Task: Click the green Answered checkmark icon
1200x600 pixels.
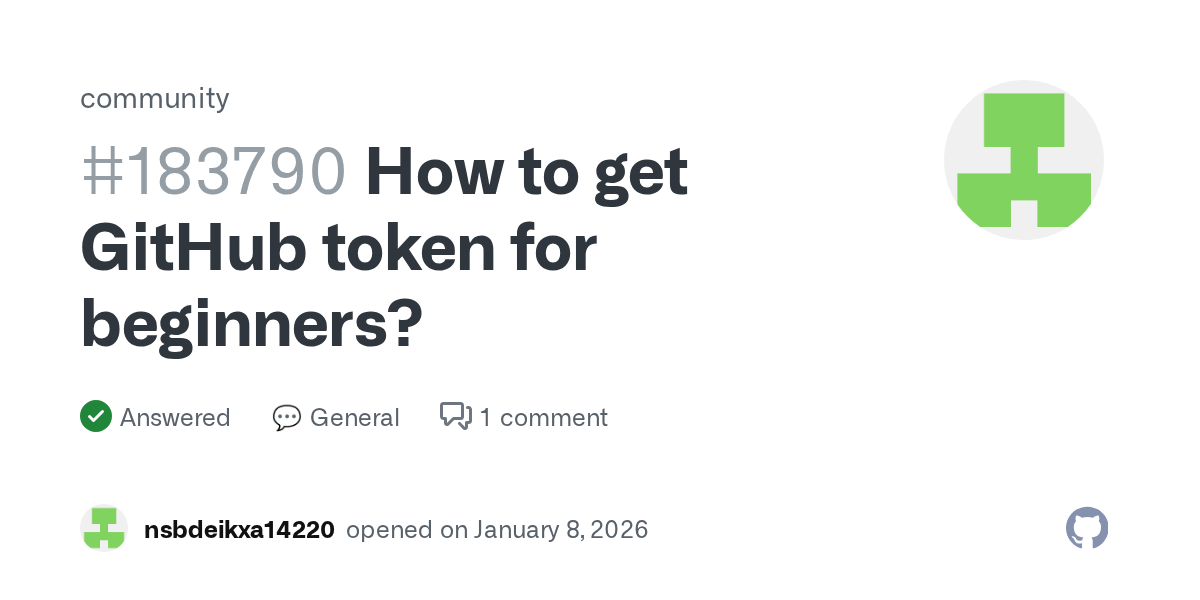Action: tap(95, 416)
